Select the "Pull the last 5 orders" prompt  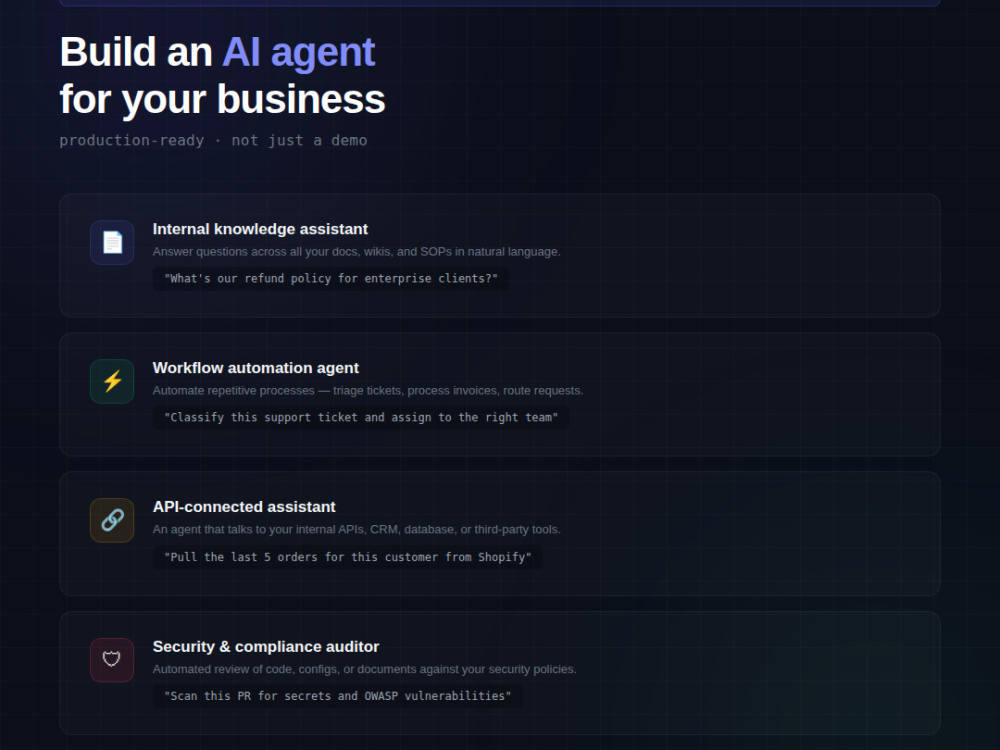point(348,557)
